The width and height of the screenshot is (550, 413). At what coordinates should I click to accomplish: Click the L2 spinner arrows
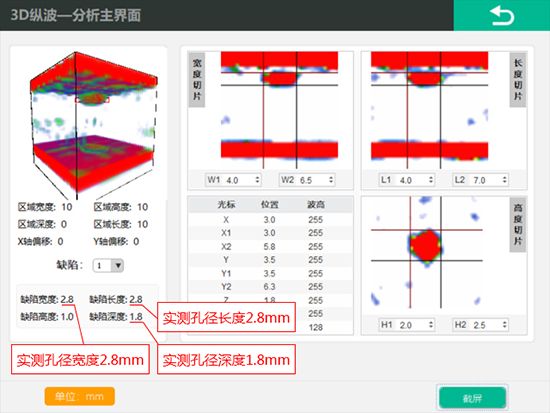504,180
